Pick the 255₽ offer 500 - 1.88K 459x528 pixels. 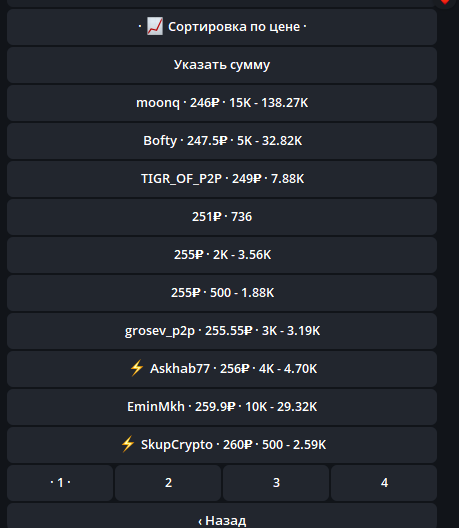pyautogui.click(x=222, y=293)
